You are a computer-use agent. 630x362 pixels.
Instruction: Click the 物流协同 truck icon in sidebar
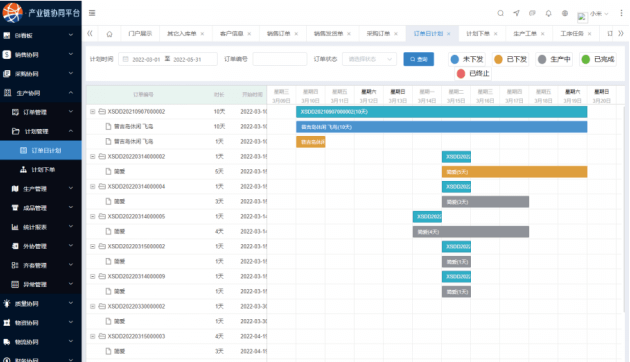[x=7, y=342]
